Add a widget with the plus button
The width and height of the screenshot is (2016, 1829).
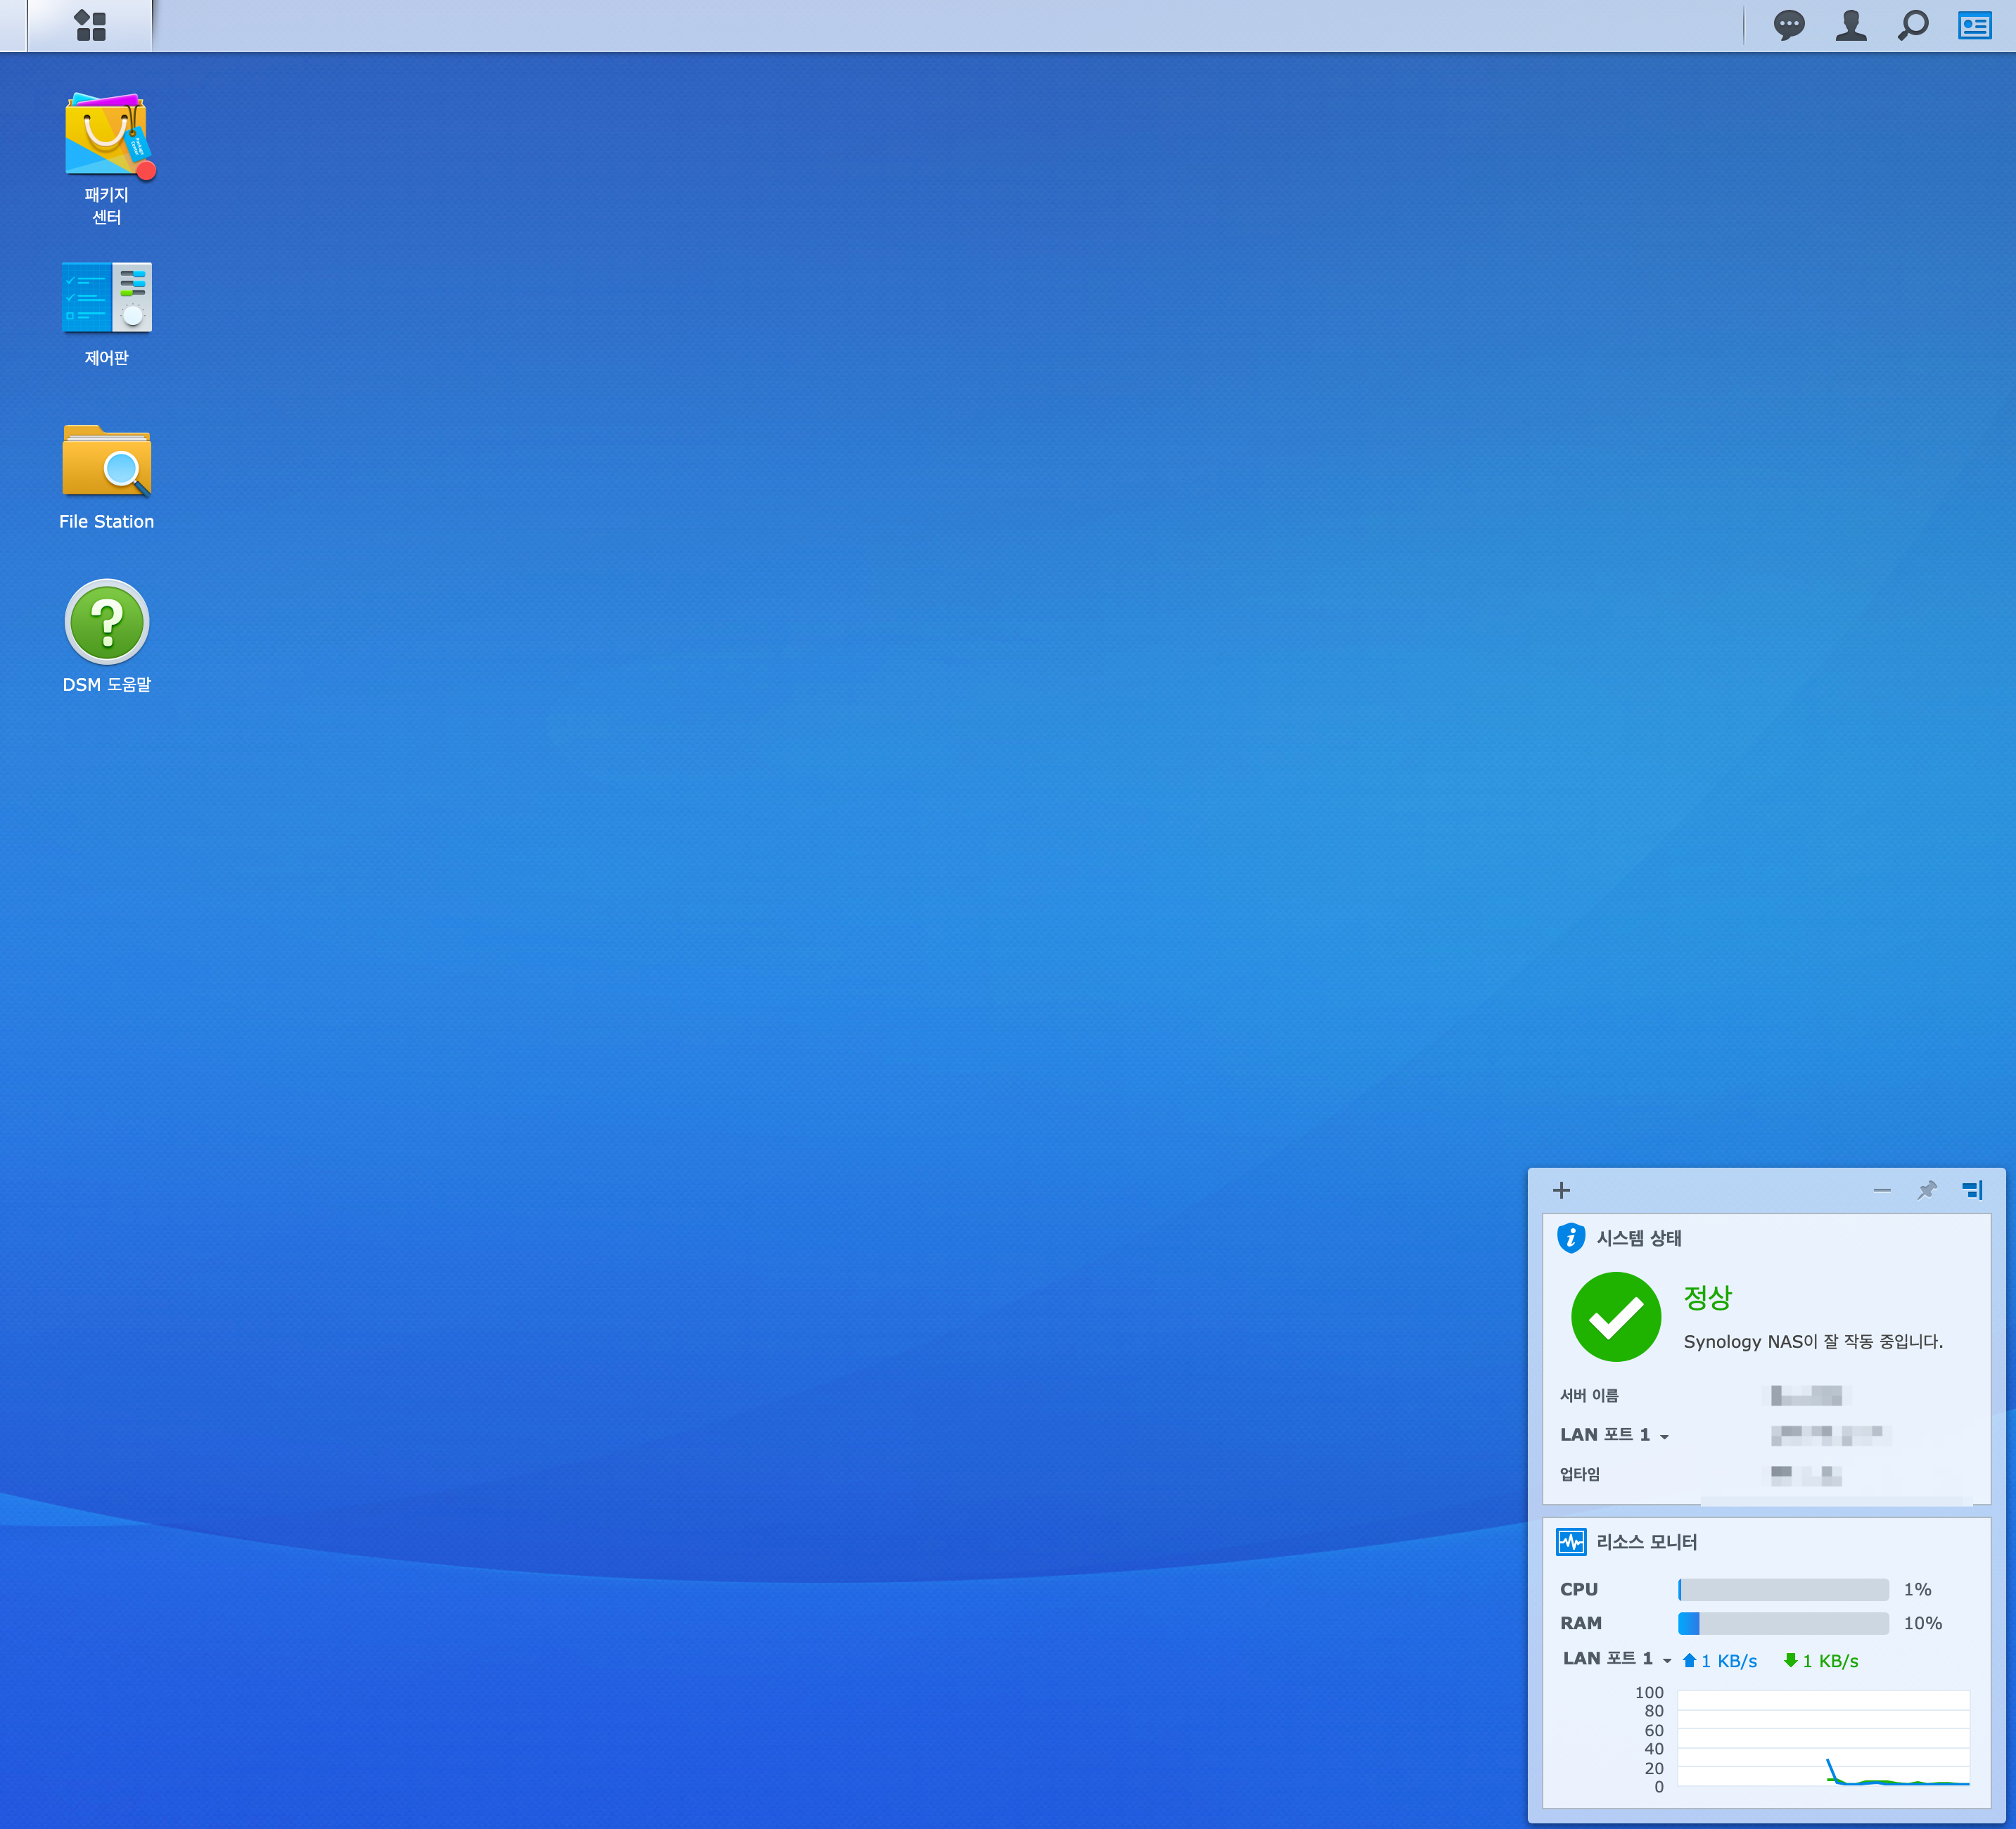pos(1561,1190)
